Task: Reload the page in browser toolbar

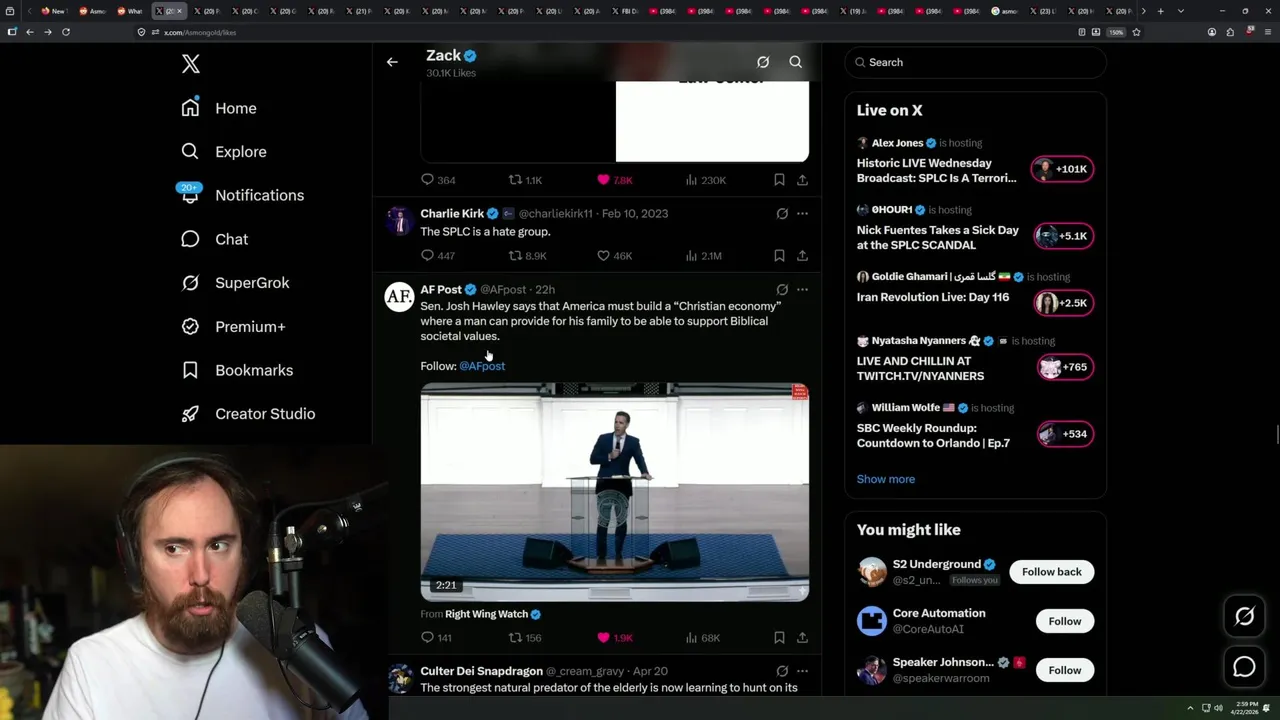Action: pos(66,32)
